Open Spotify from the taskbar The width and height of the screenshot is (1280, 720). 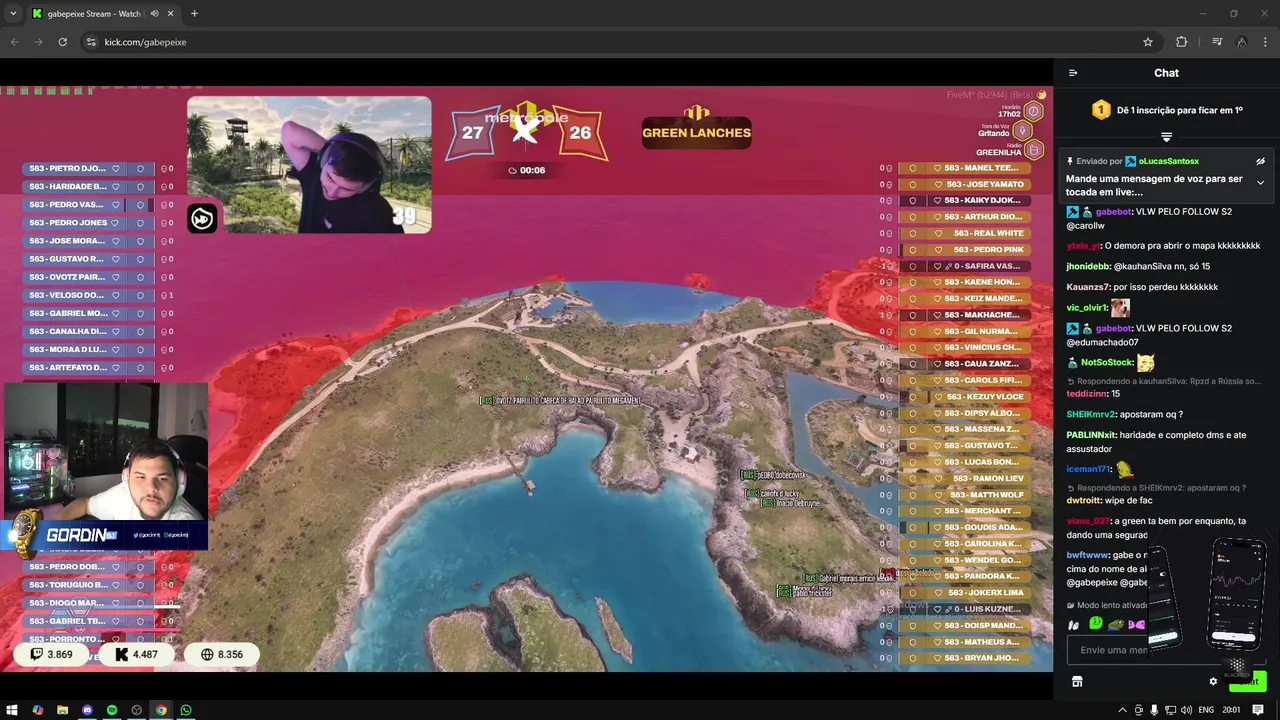coord(112,710)
